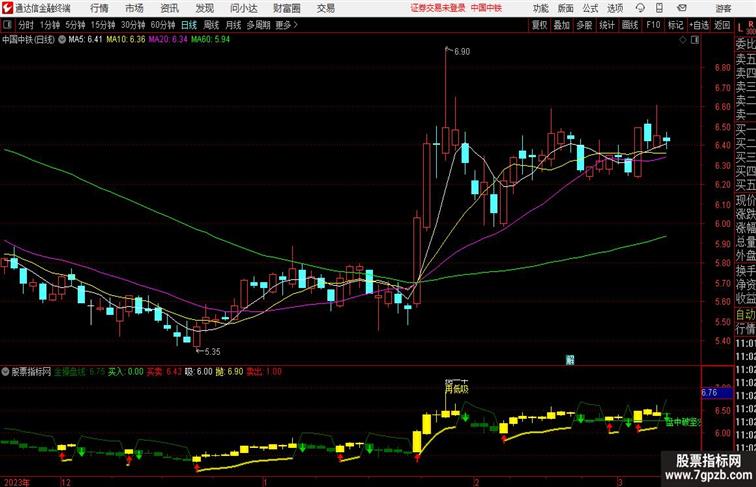This screenshot has width=756, height=487.
Task: Open the 版面 menu
Action: 566,8
